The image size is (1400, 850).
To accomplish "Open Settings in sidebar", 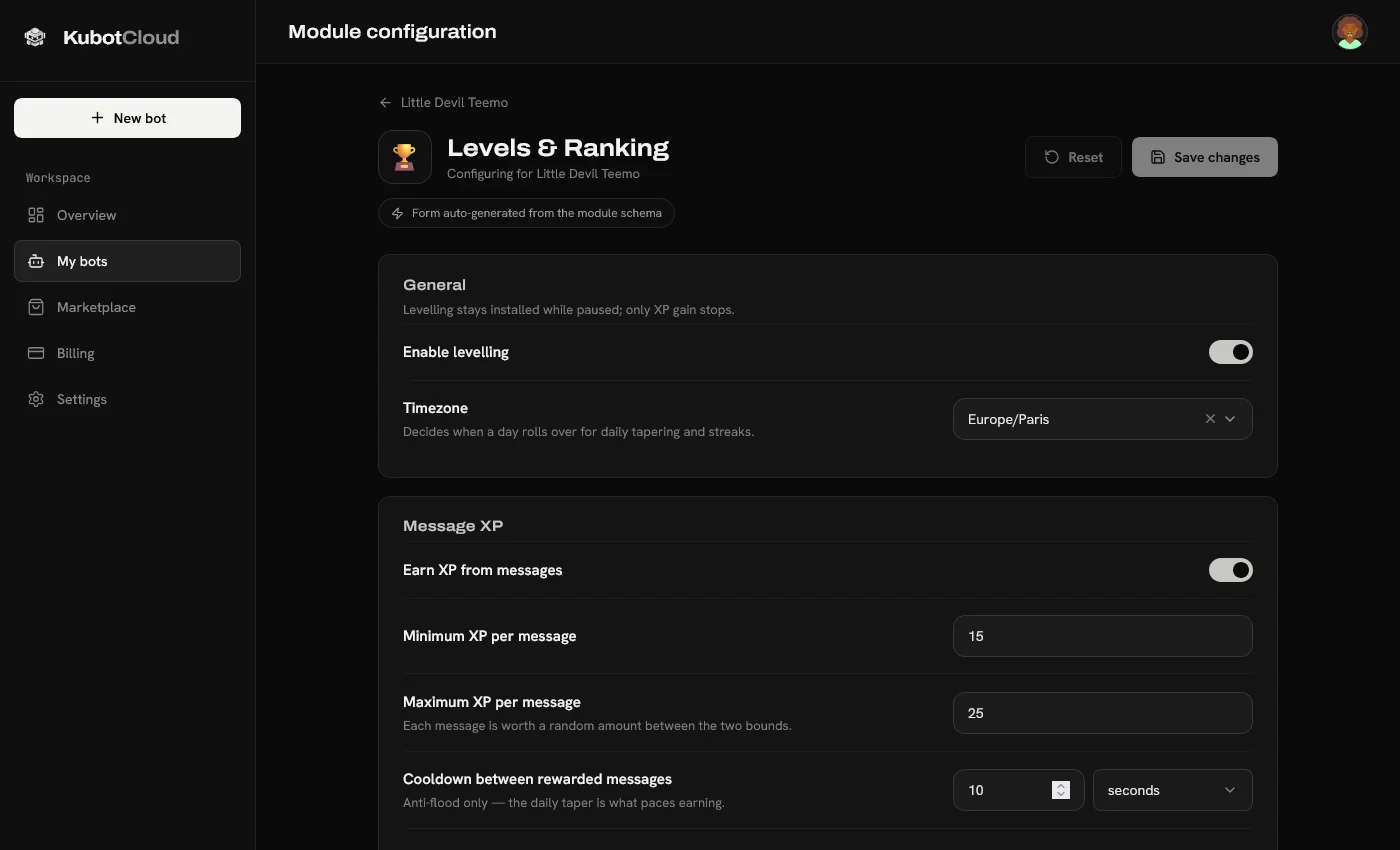I will click(x=127, y=399).
